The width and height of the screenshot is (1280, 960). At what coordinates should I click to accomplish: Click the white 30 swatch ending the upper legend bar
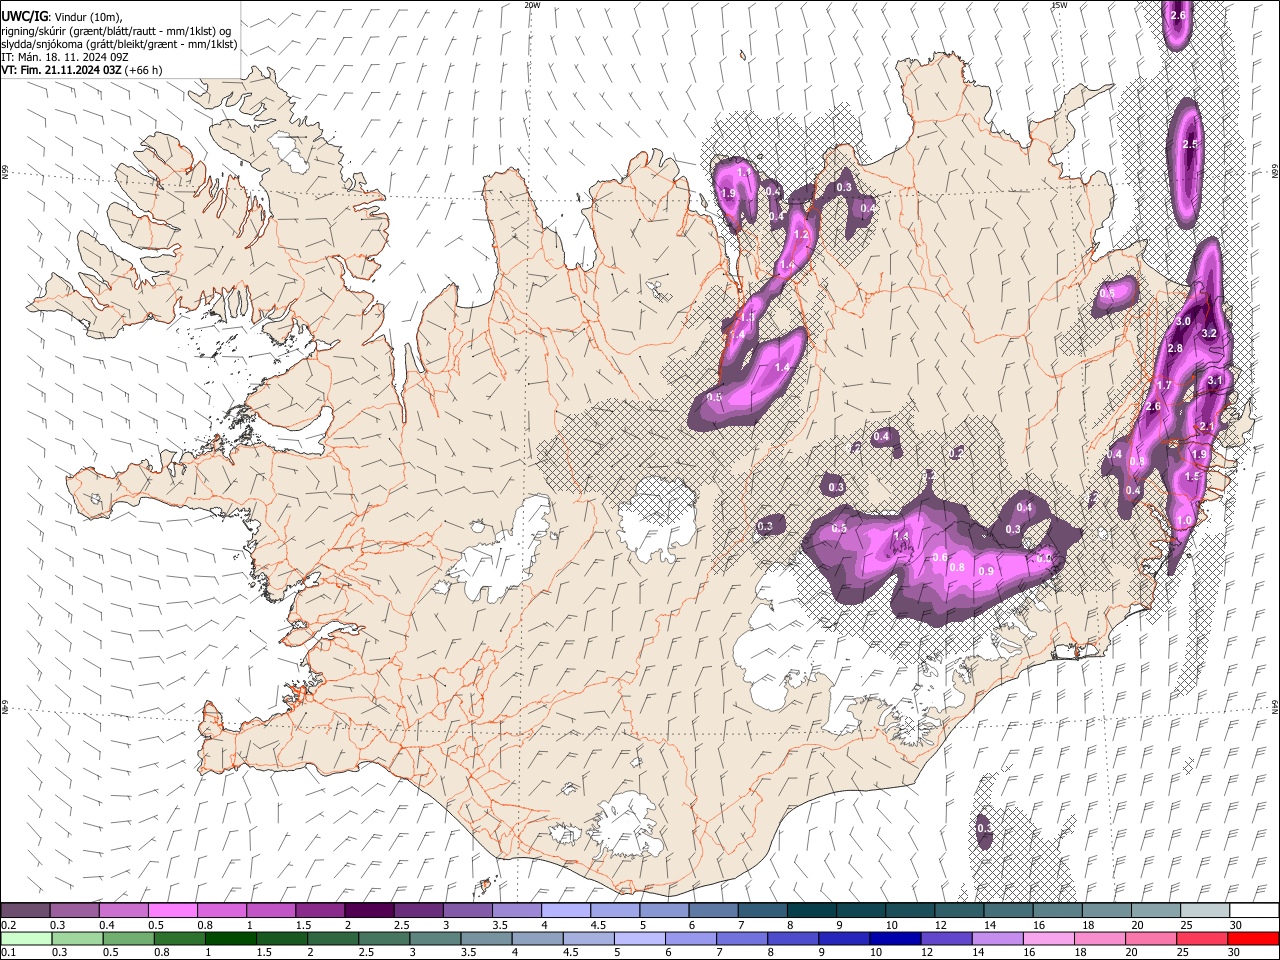[x=1253, y=911]
